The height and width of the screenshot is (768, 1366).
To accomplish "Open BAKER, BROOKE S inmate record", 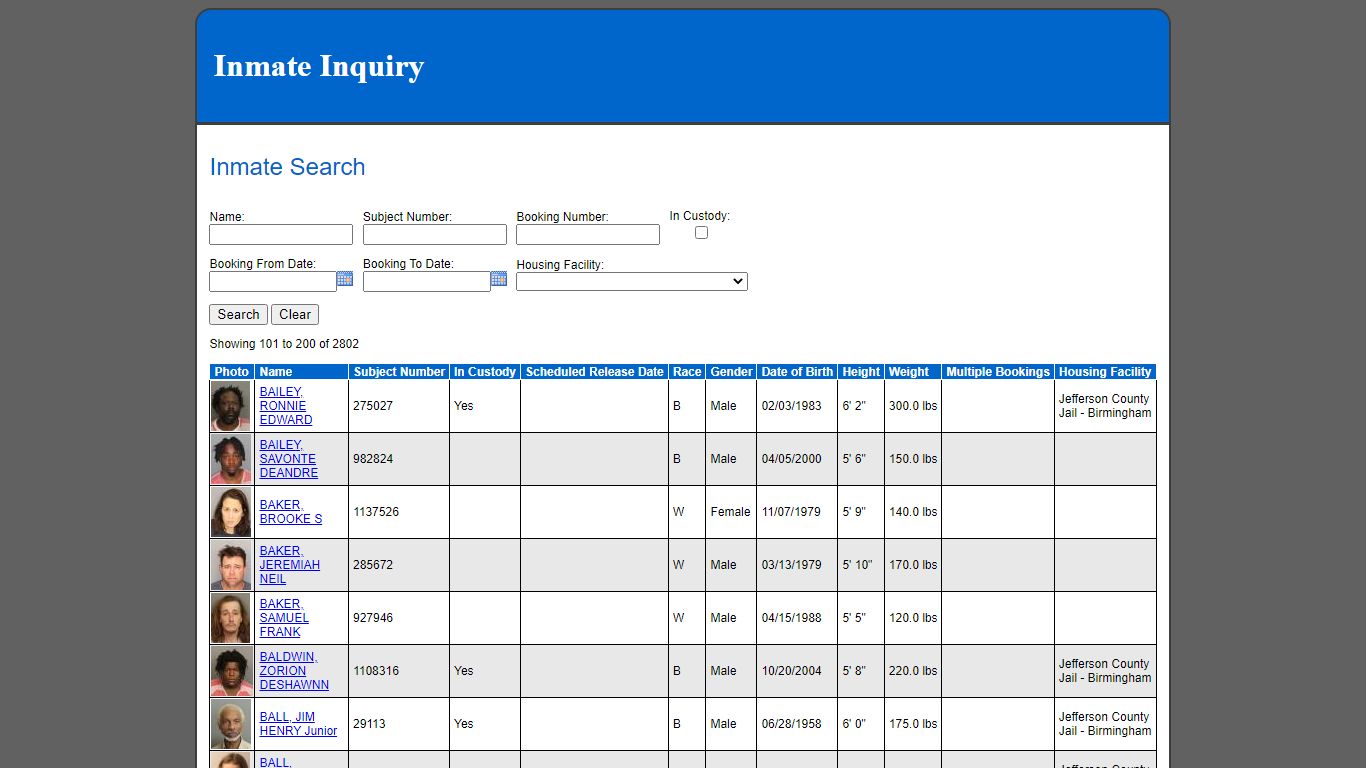I will [291, 512].
